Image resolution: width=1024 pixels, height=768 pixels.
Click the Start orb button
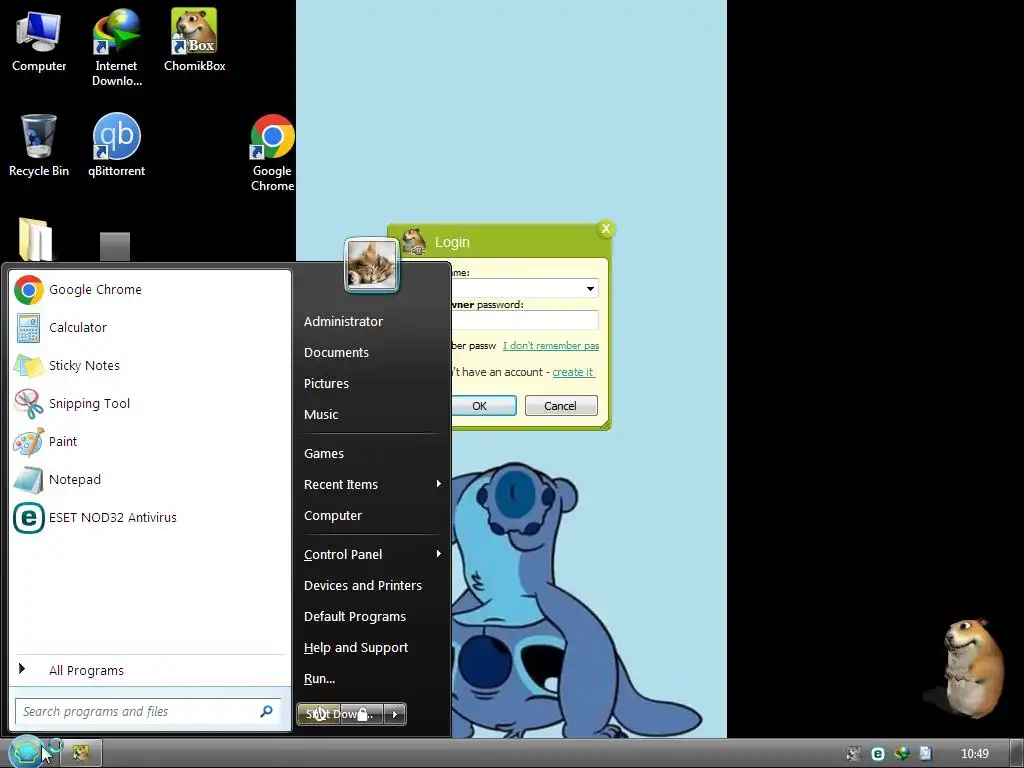(26, 752)
